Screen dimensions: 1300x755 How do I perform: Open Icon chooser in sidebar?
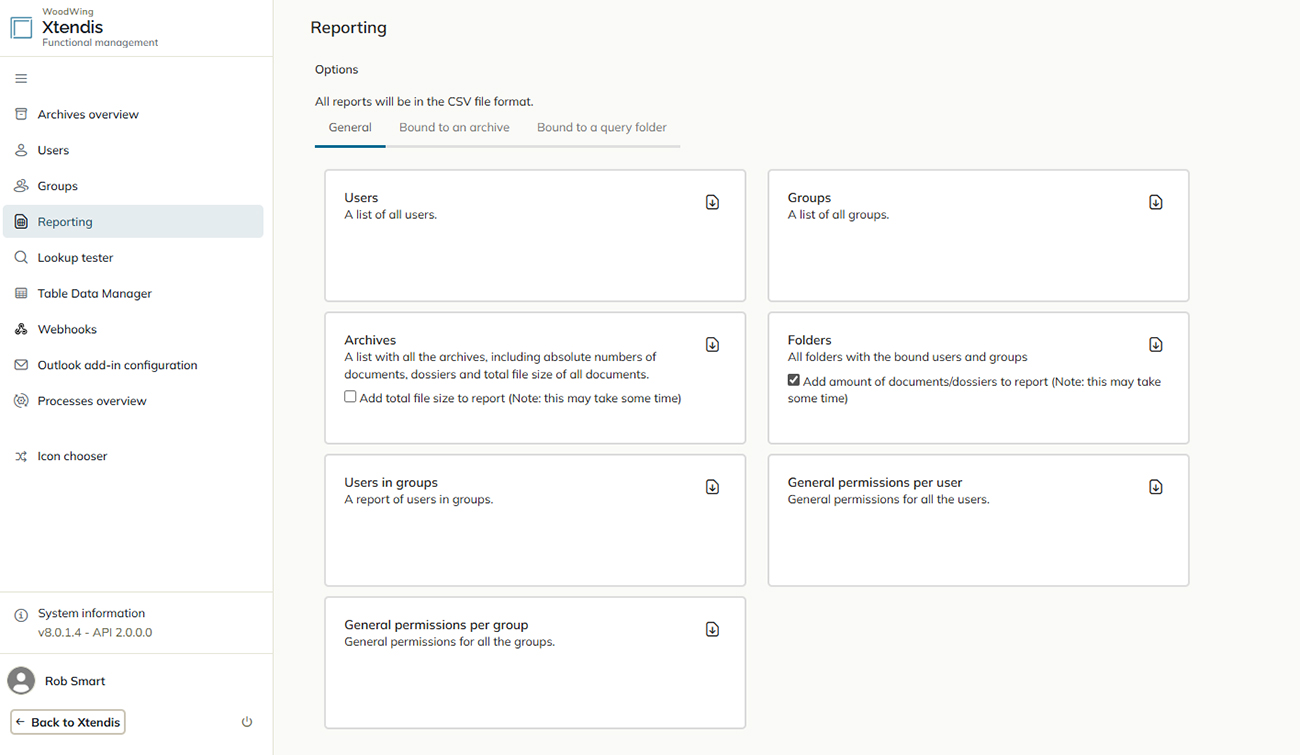(133, 456)
